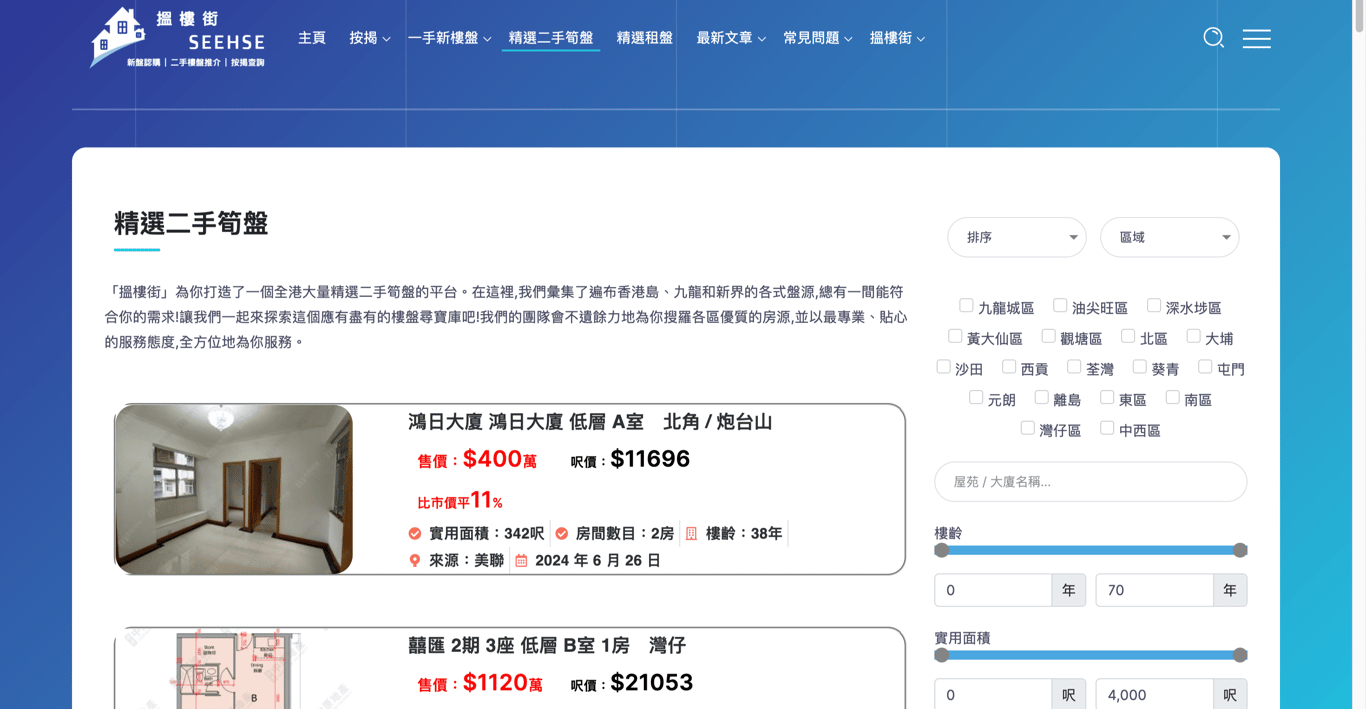This screenshot has width=1366, height=709.
Task: Click the 樓齡 minimum year input
Action: click(x=993, y=590)
